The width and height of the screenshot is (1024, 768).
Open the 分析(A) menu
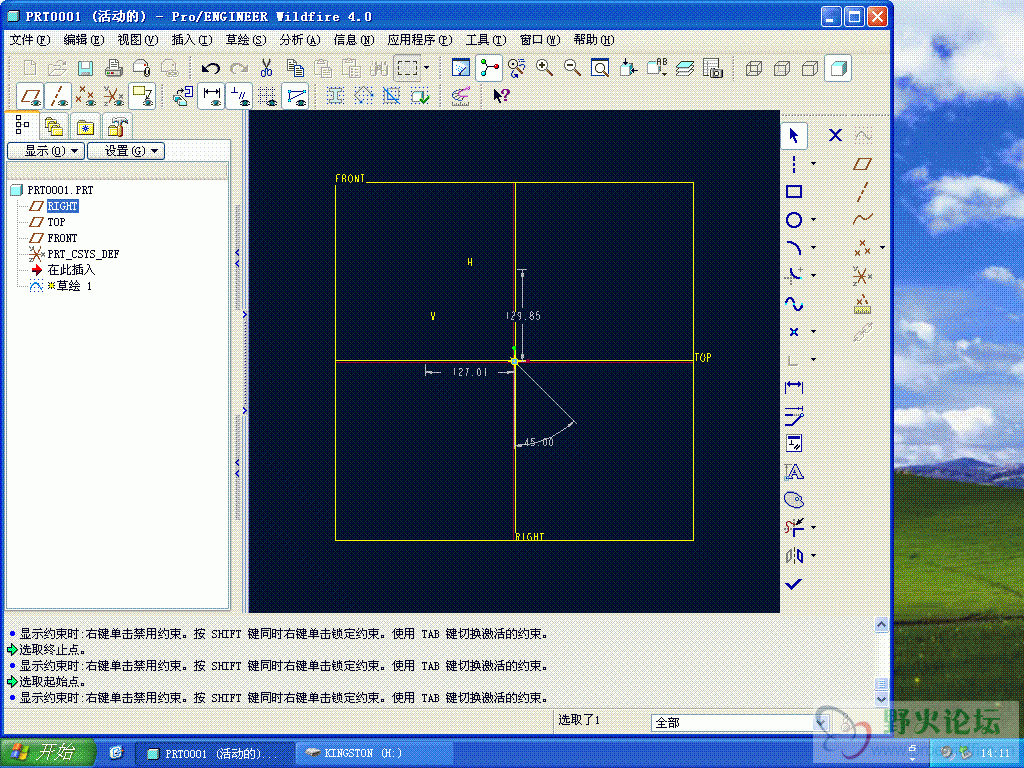(x=300, y=40)
